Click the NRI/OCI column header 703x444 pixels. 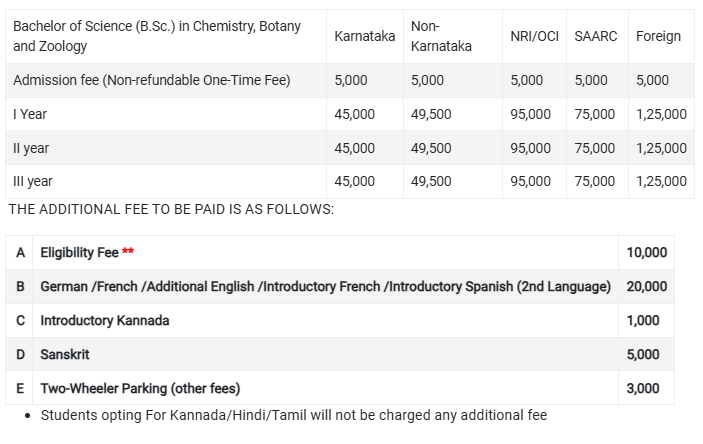click(534, 36)
